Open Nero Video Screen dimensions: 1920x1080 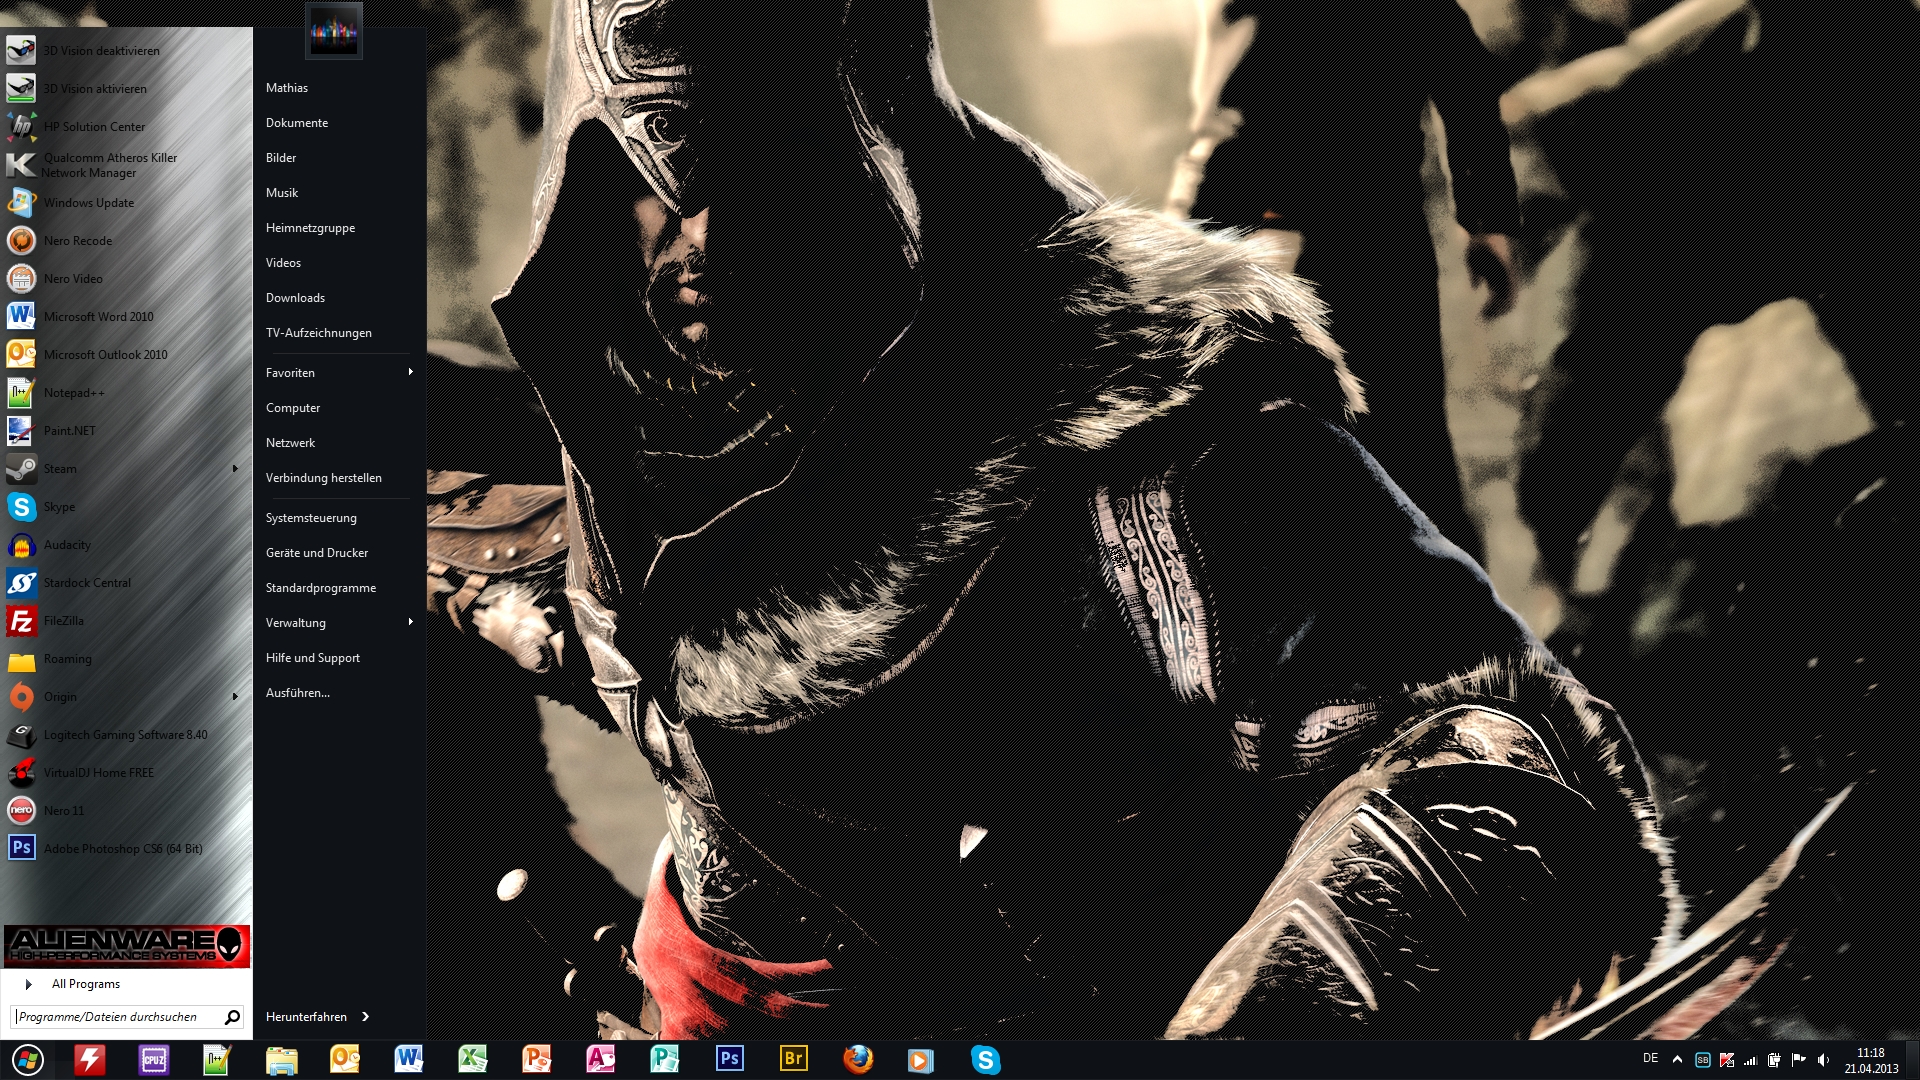coord(125,278)
